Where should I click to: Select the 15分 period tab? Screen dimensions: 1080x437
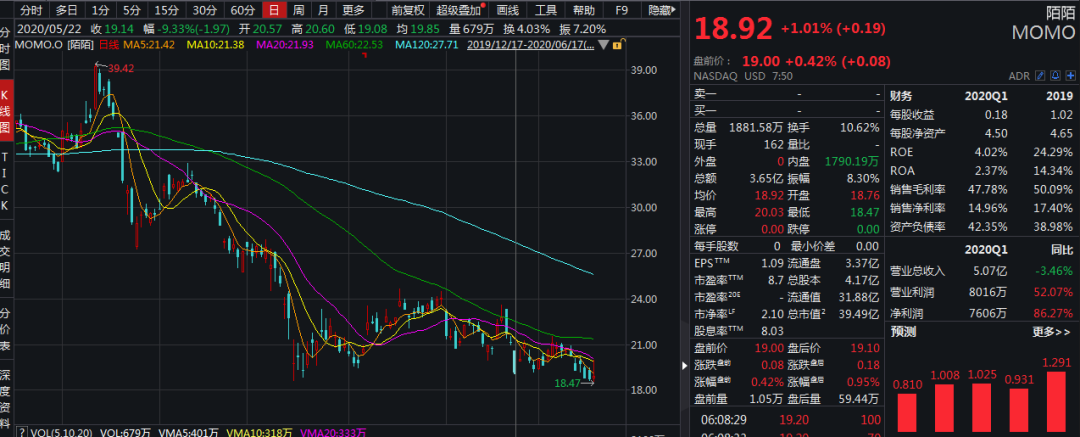pos(166,10)
